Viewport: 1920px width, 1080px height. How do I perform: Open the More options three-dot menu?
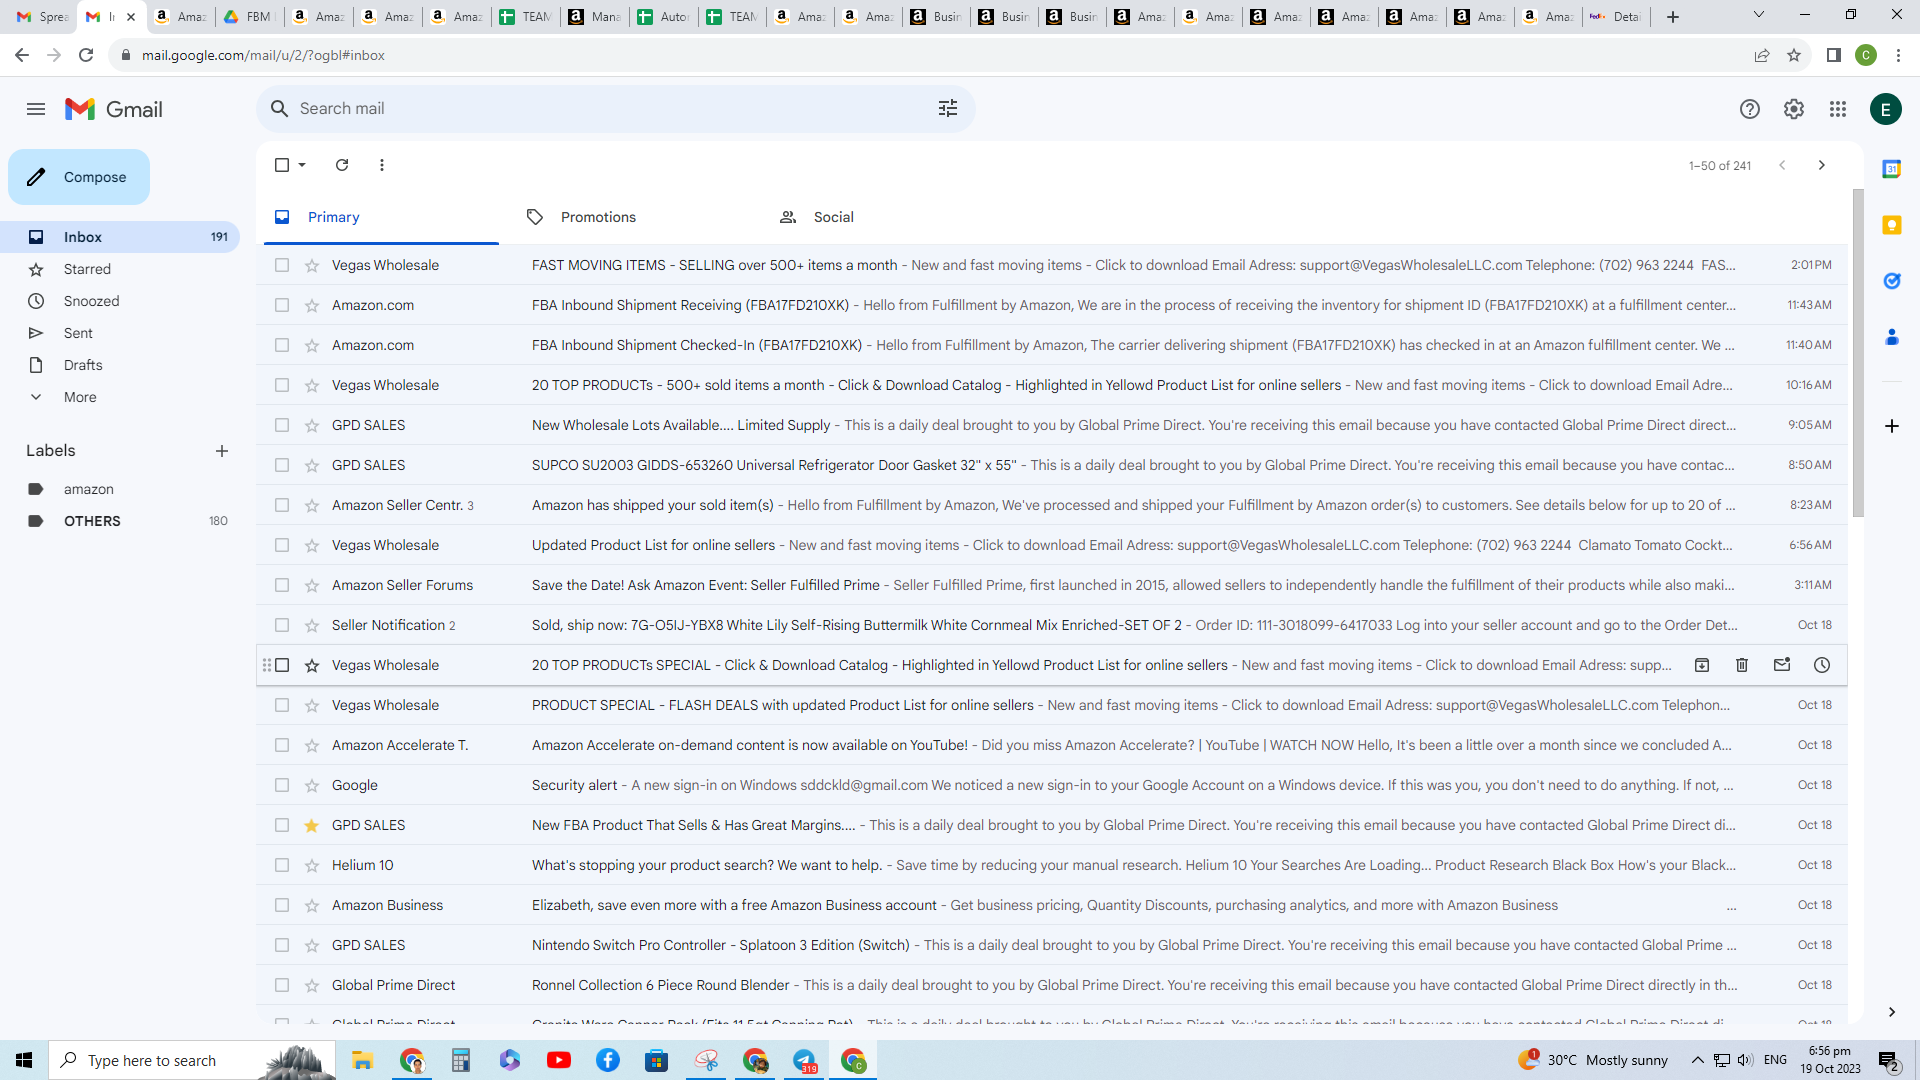tap(382, 165)
